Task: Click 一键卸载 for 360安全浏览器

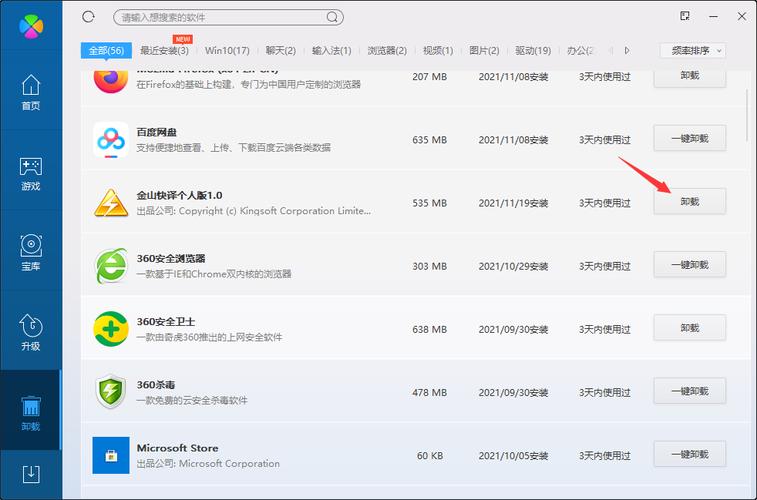Action: pos(690,264)
